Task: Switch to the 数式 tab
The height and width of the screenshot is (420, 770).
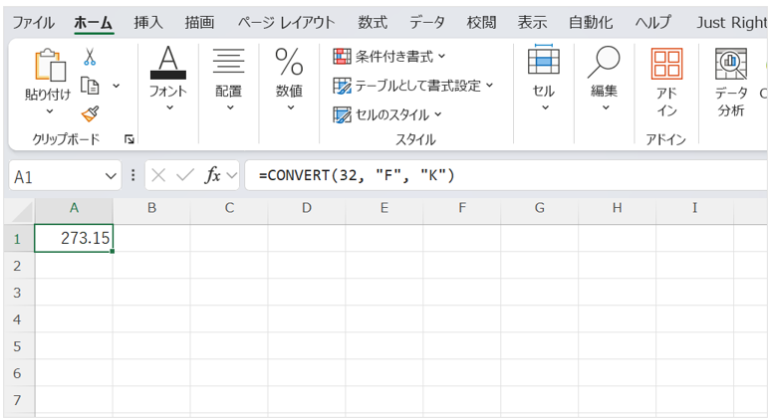Action: coord(373,23)
